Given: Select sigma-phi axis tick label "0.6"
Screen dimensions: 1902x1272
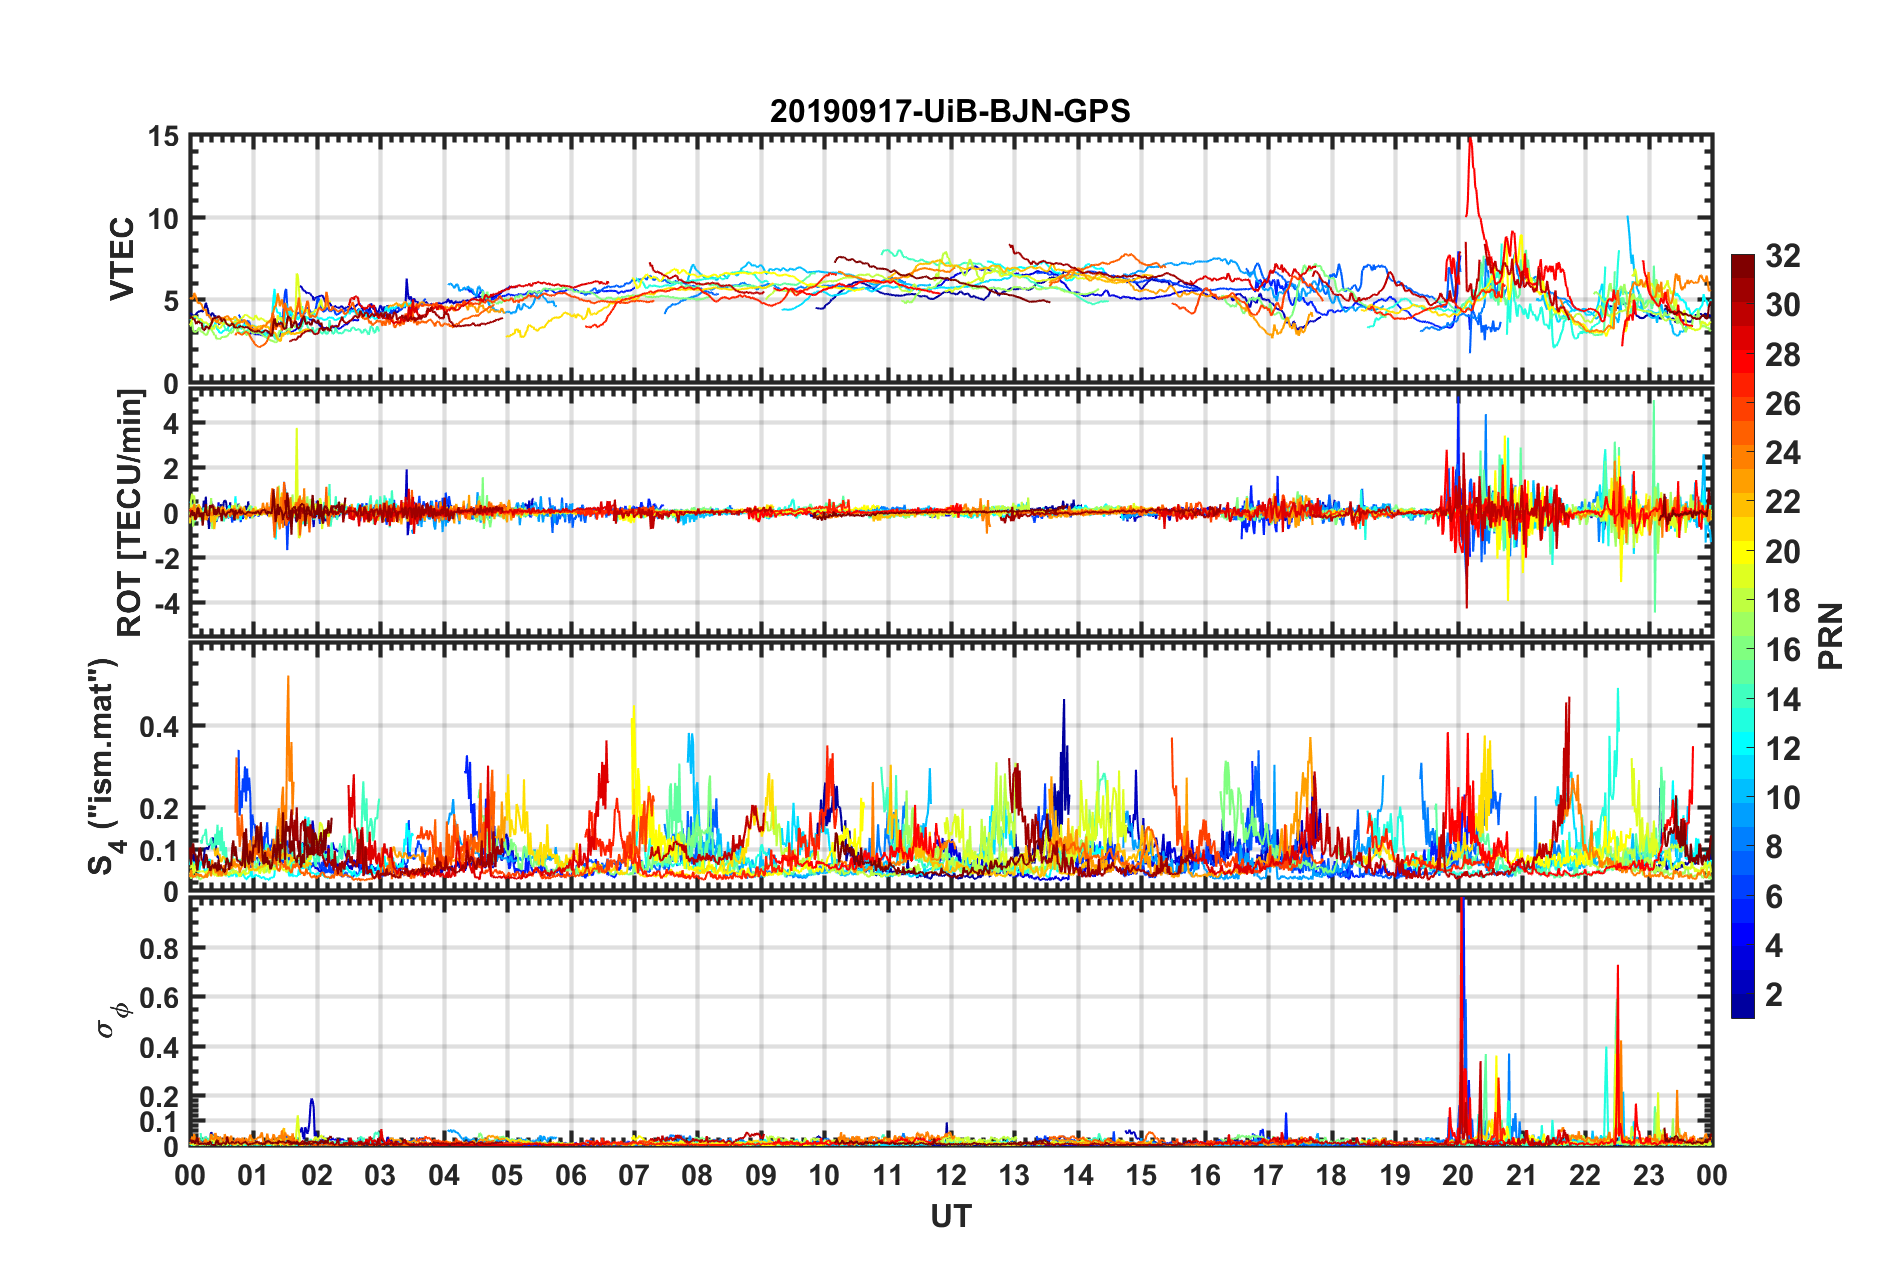Looking at the screenshot, I should [x=160, y=997].
